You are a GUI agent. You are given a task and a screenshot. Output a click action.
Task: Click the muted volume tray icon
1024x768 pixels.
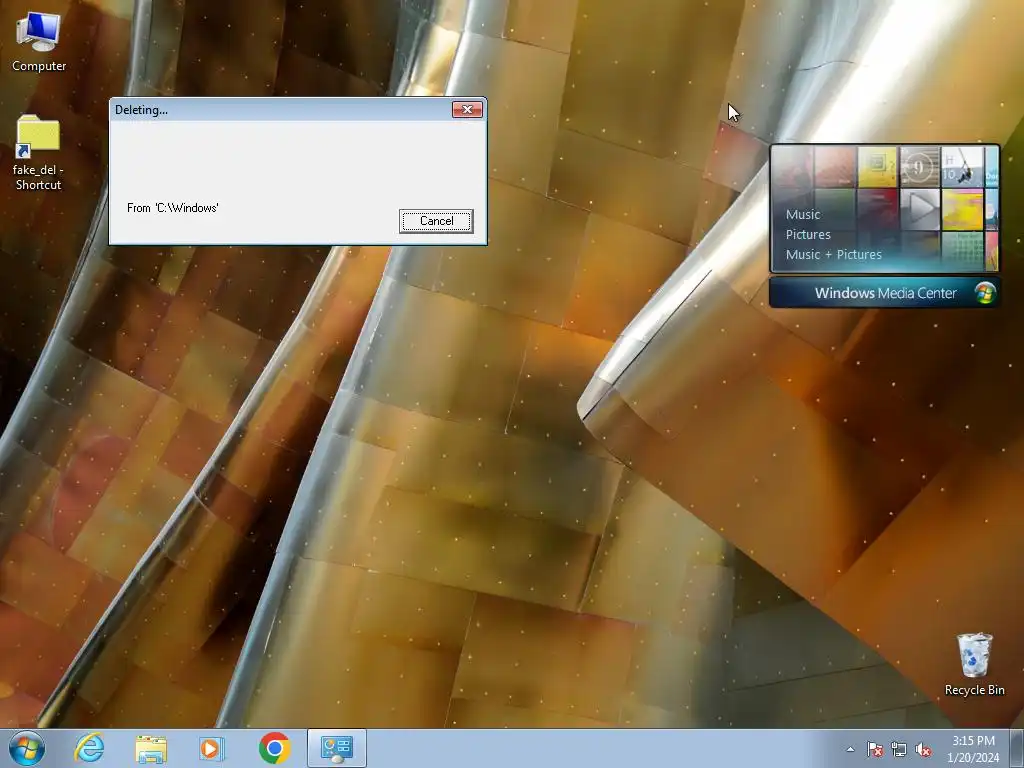[x=923, y=749]
